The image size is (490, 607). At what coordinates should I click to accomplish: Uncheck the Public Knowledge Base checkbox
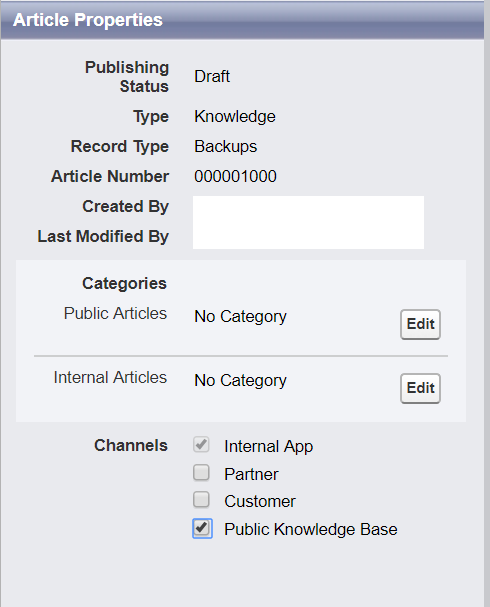coord(202,528)
